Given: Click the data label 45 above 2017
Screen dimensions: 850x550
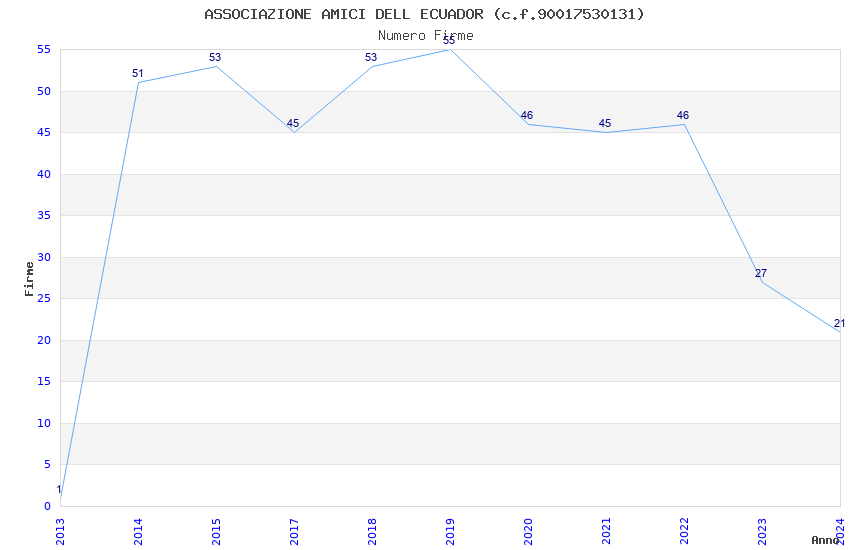Looking at the screenshot, I should 293,123.
